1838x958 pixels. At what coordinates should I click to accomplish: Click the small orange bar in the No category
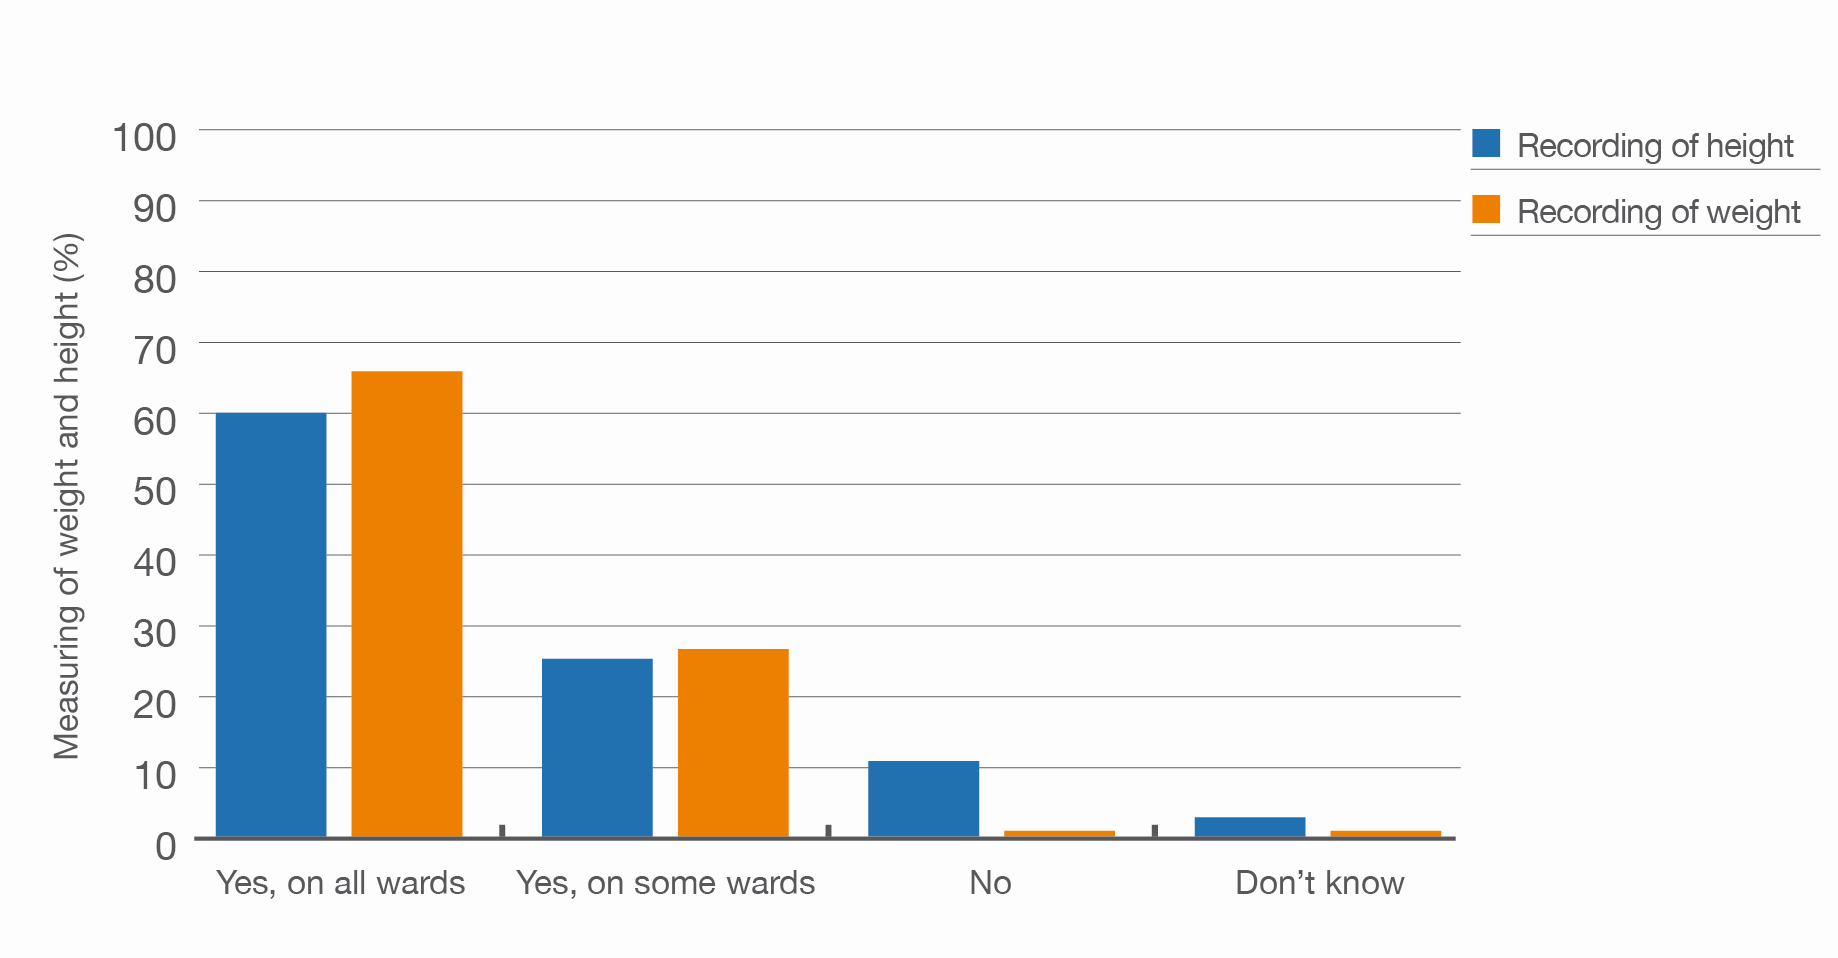tap(1059, 834)
